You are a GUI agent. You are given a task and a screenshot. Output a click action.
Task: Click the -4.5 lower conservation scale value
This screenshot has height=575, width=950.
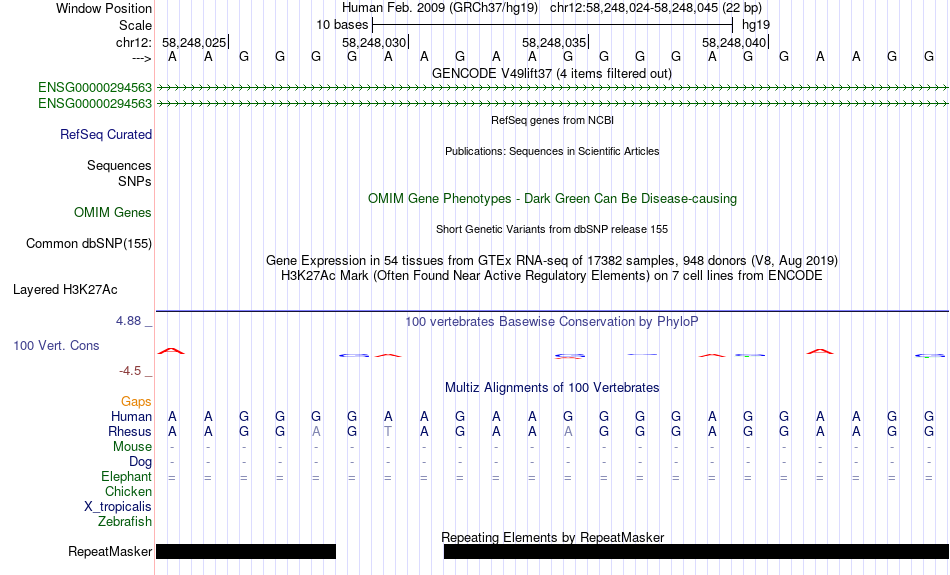(x=130, y=371)
